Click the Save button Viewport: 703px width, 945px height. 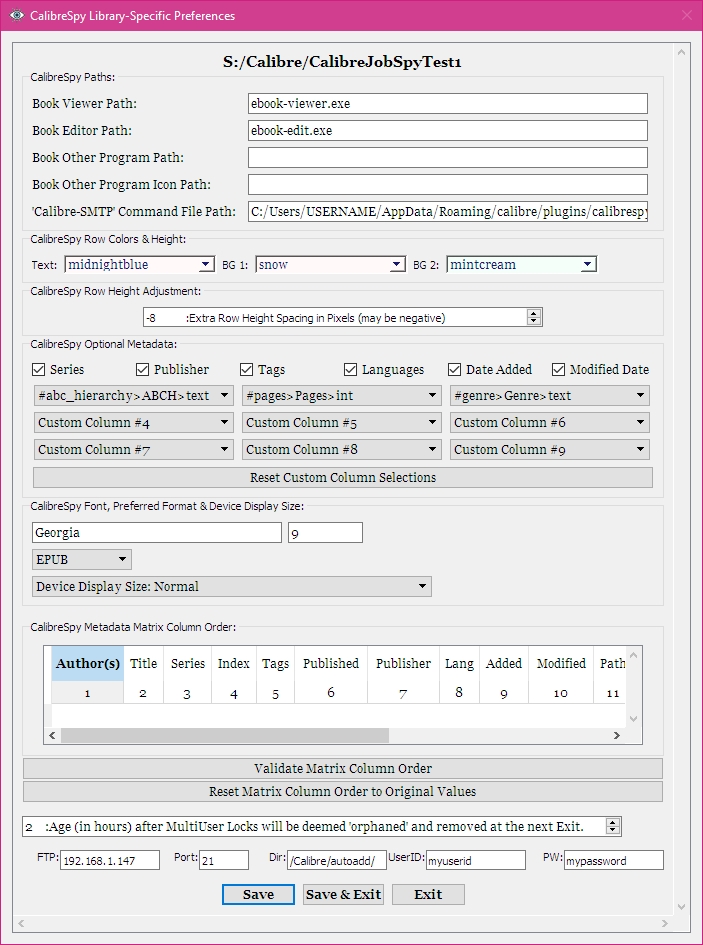(258, 894)
